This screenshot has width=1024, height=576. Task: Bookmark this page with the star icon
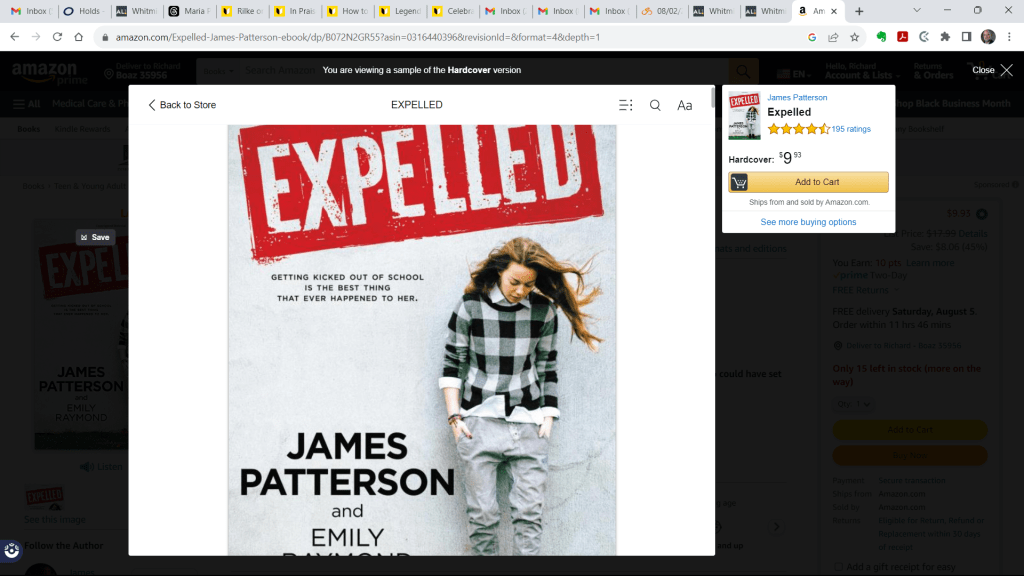pos(855,37)
